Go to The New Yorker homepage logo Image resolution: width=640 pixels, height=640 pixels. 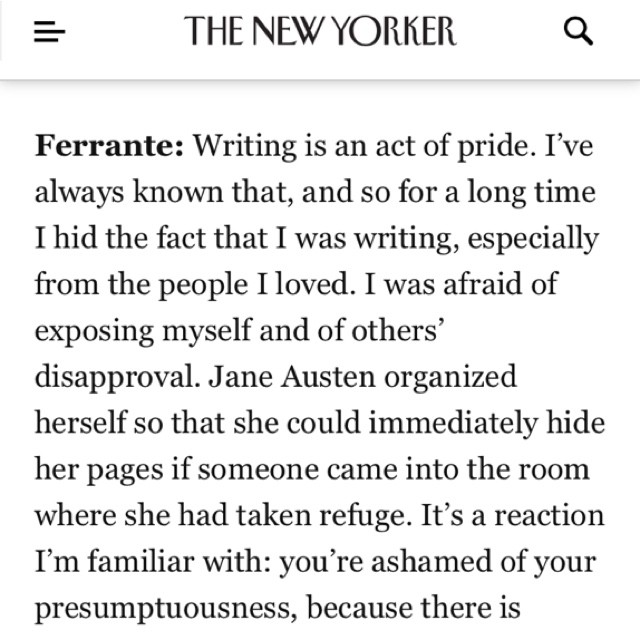[x=320, y=33]
